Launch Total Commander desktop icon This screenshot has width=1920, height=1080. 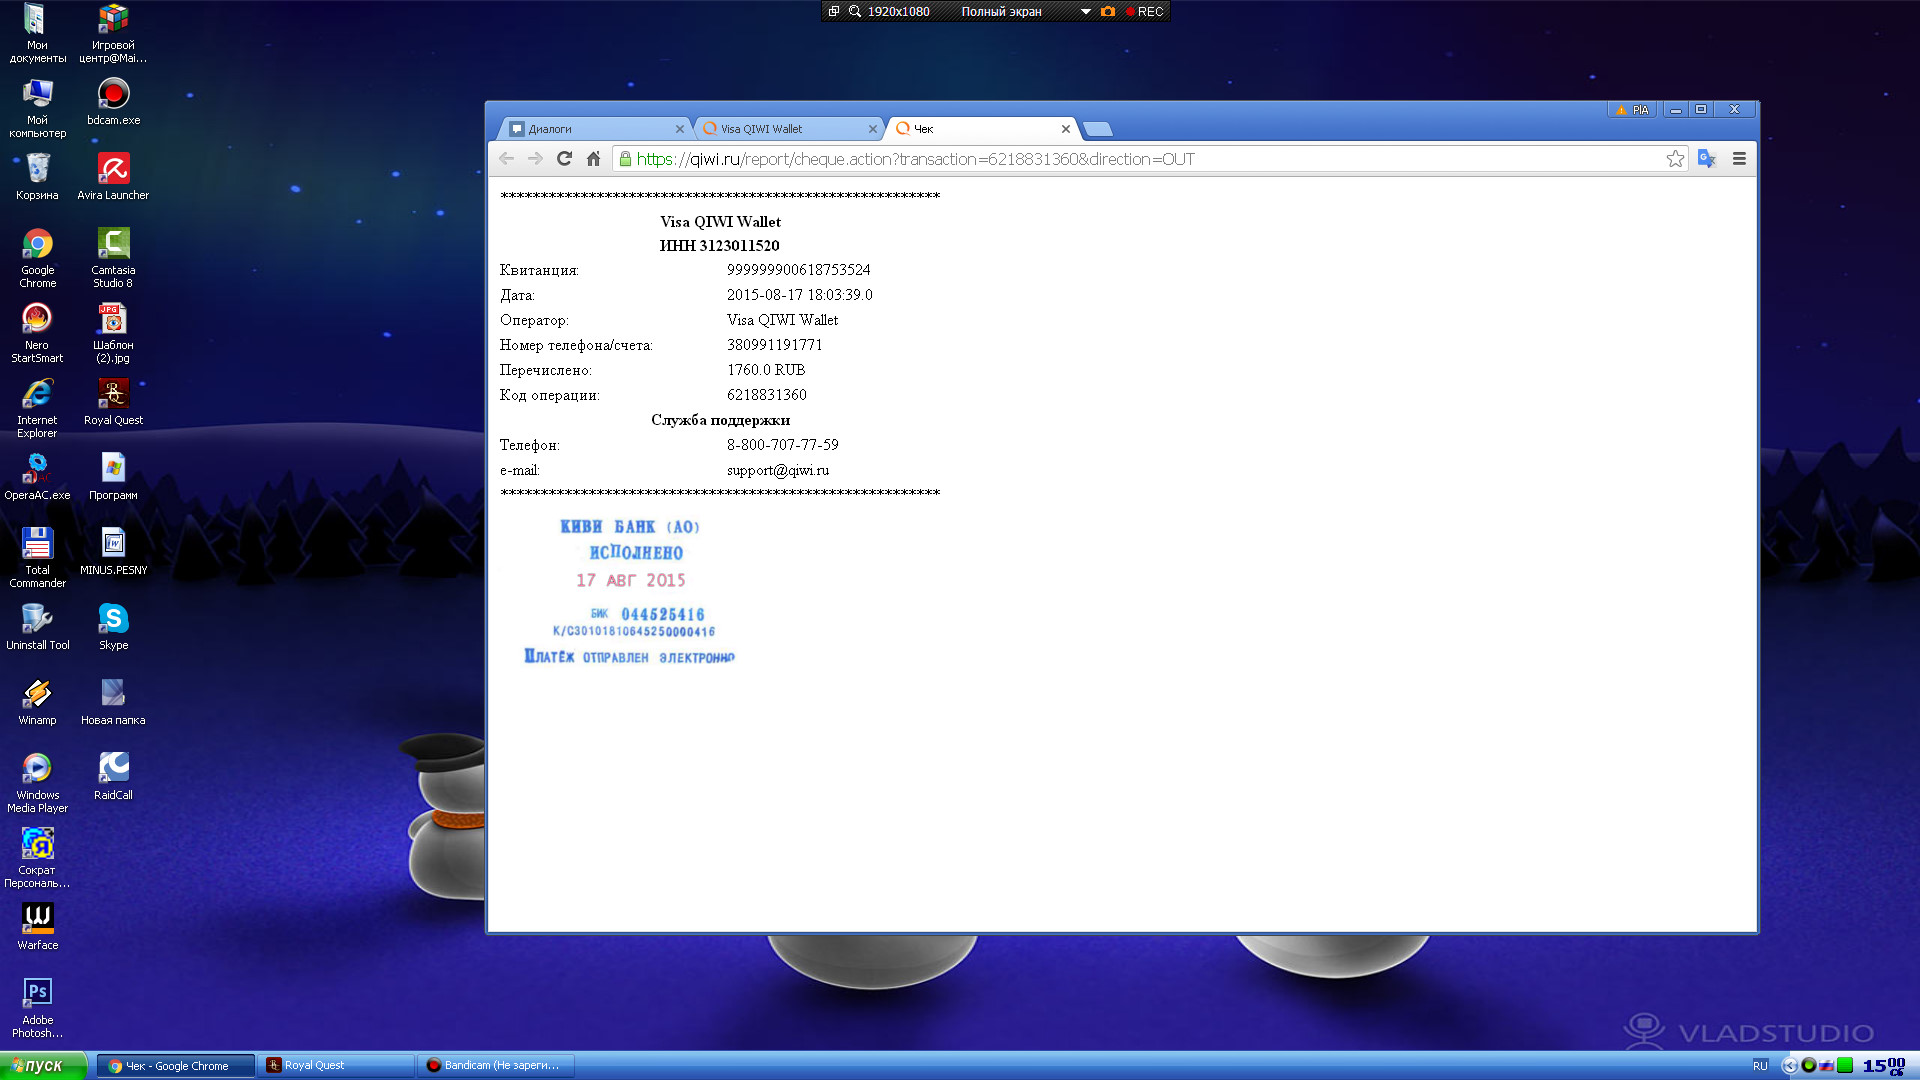pos(37,558)
